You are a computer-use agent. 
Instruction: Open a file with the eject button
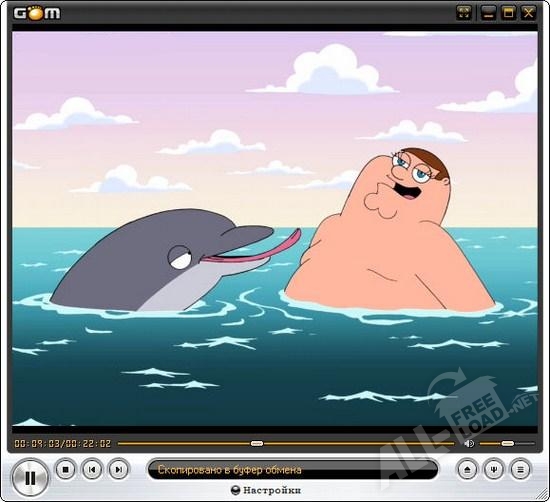[467, 469]
